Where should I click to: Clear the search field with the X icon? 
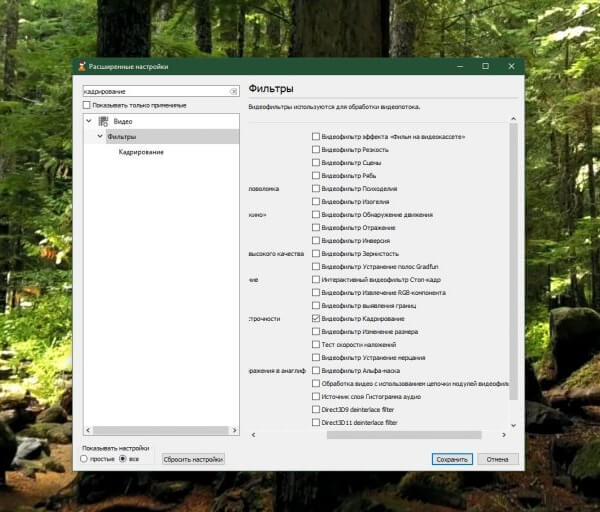[x=234, y=91]
